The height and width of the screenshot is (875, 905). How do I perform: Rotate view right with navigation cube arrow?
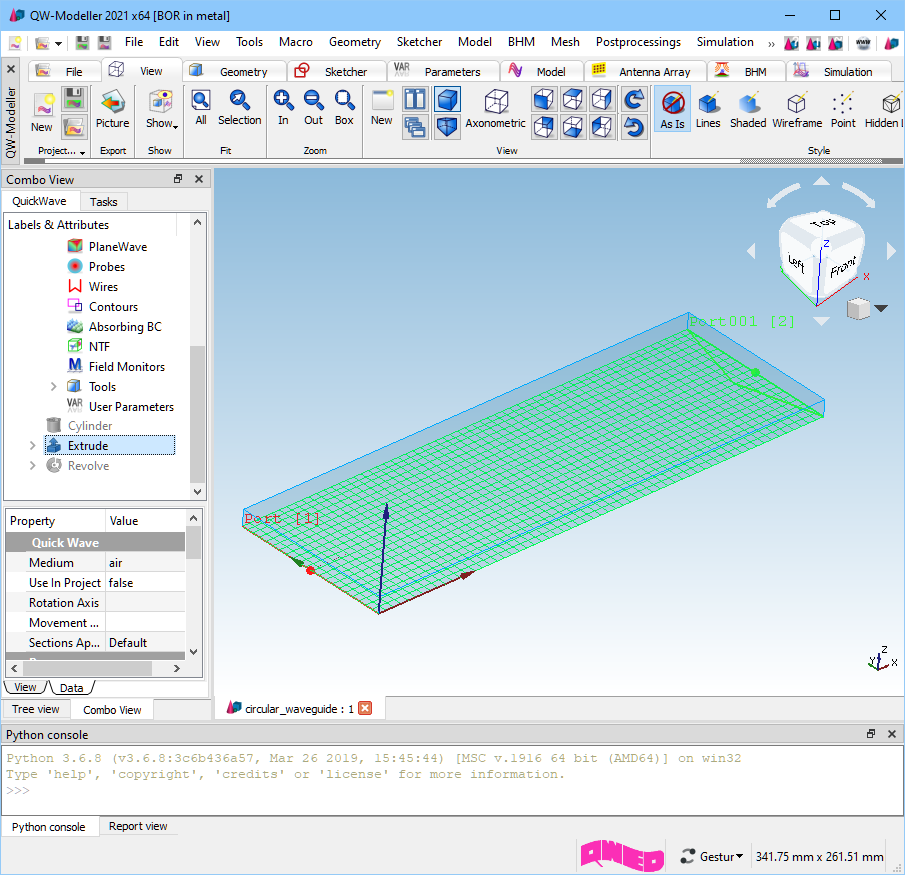(x=891, y=250)
